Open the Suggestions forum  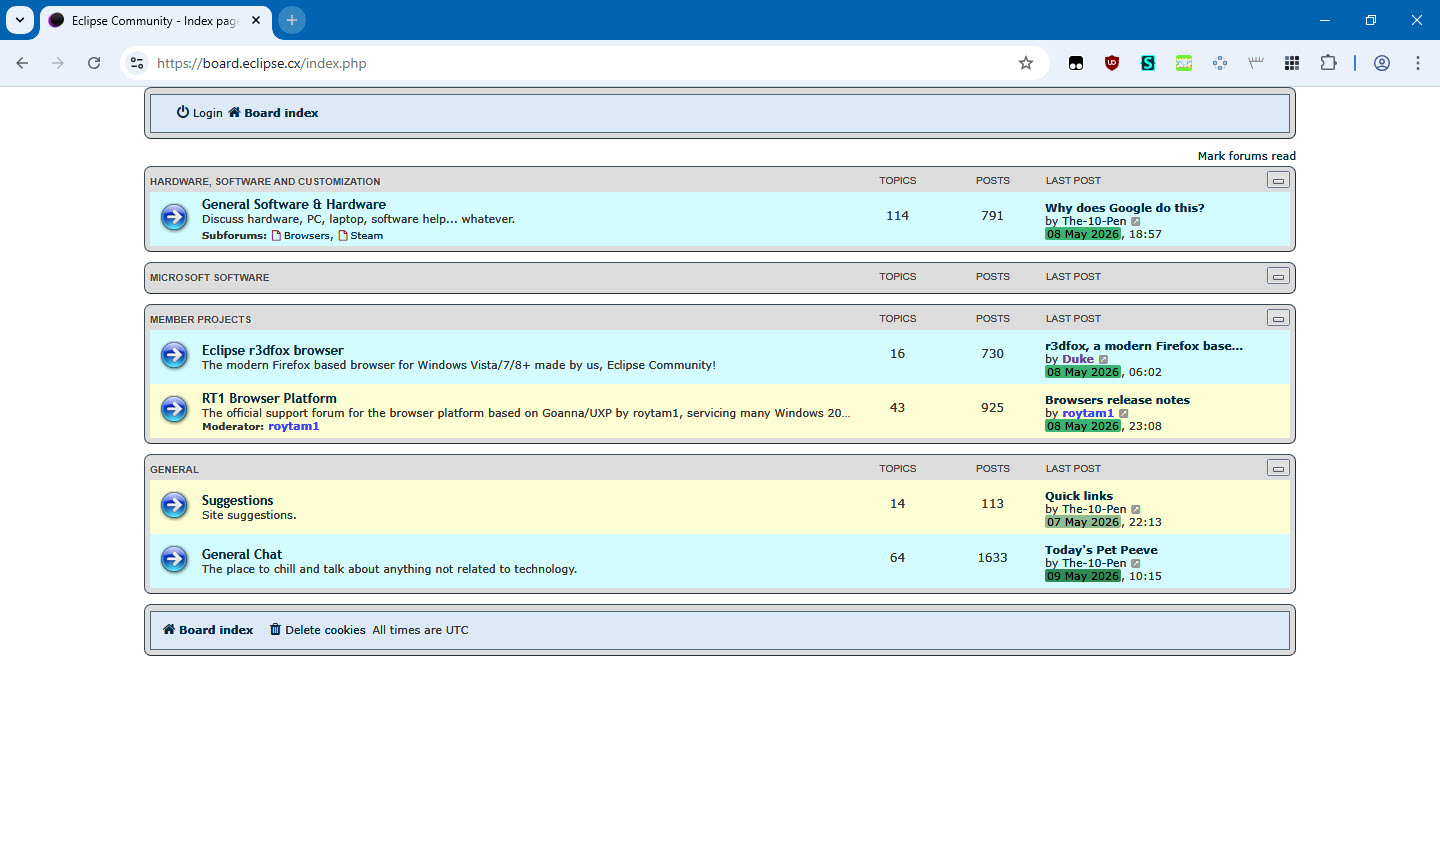(237, 500)
